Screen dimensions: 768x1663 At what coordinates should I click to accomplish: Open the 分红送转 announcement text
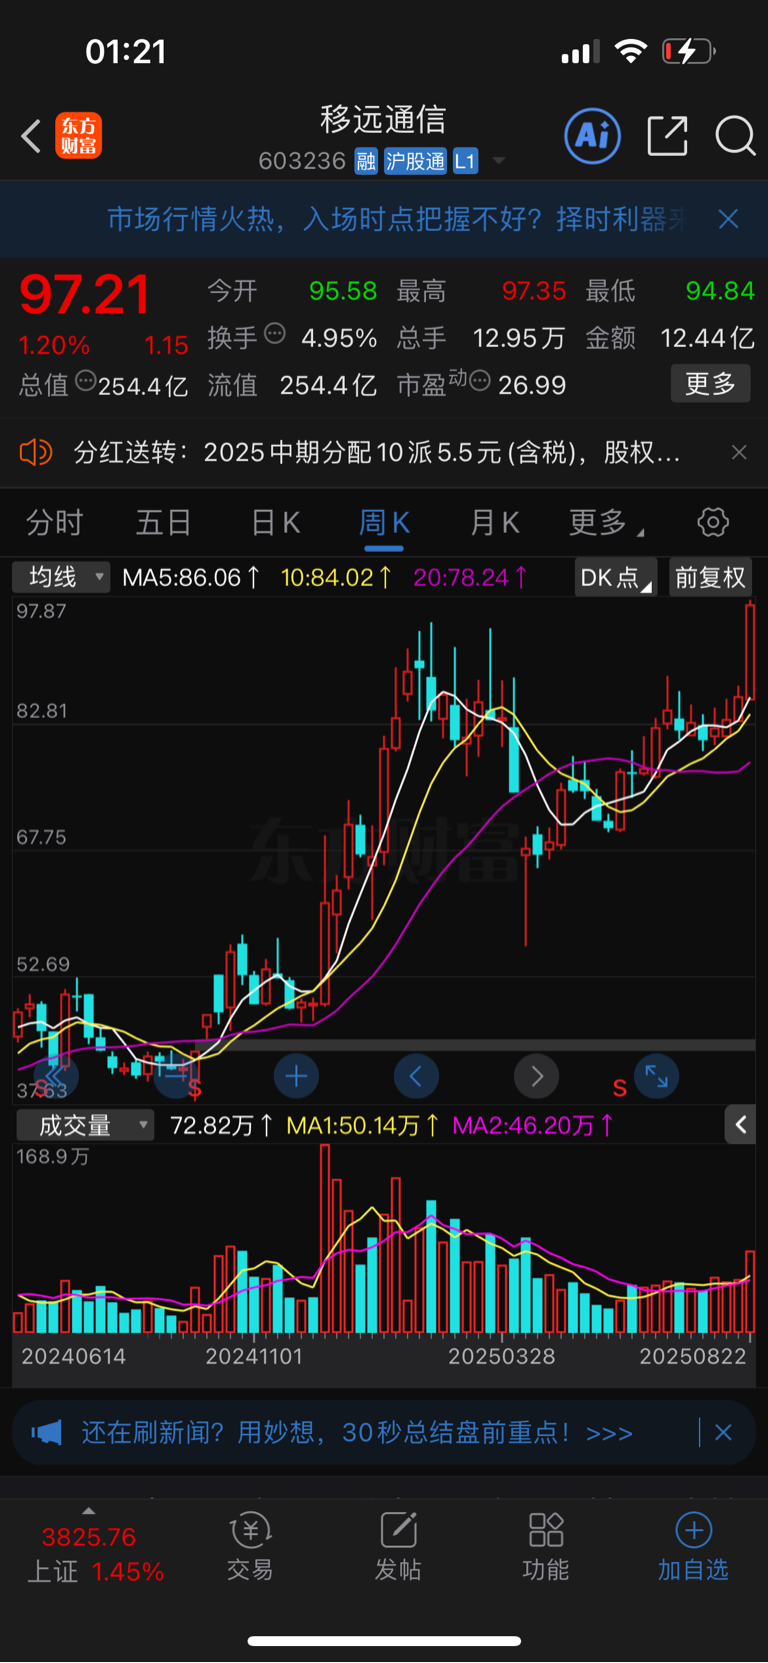click(x=377, y=453)
